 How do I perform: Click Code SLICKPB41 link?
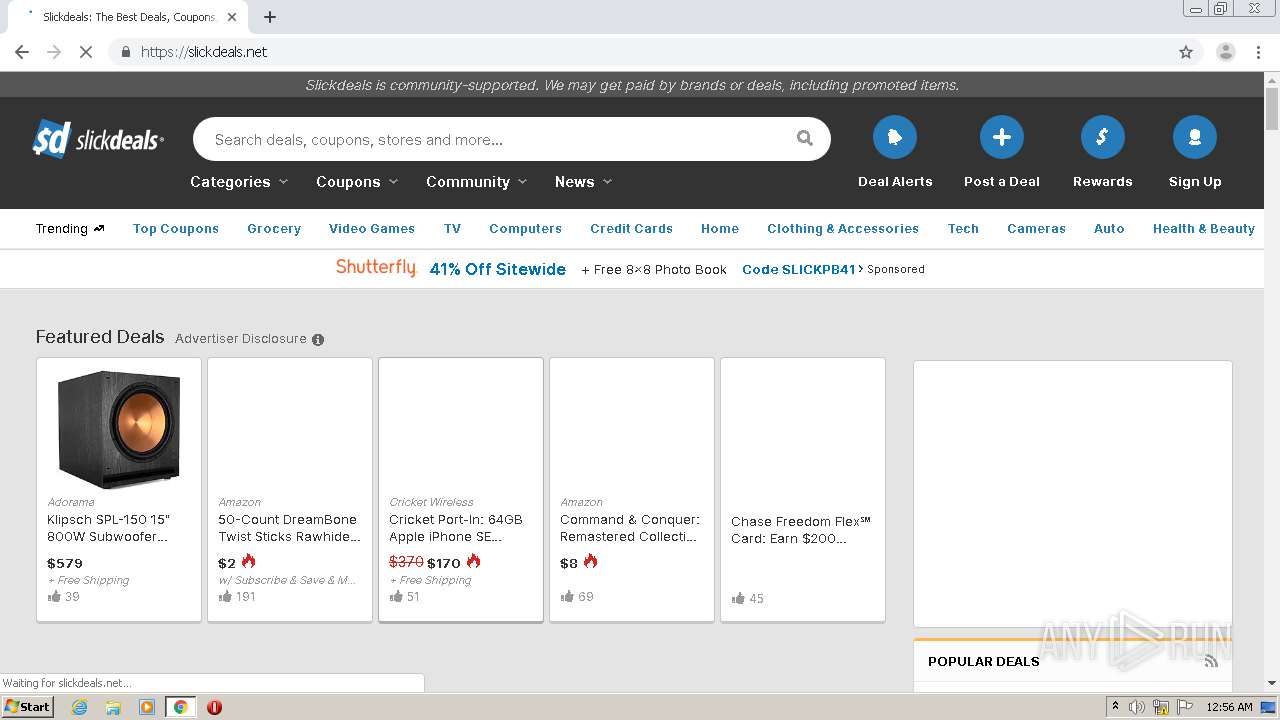pyautogui.click(x=802, y=269)
